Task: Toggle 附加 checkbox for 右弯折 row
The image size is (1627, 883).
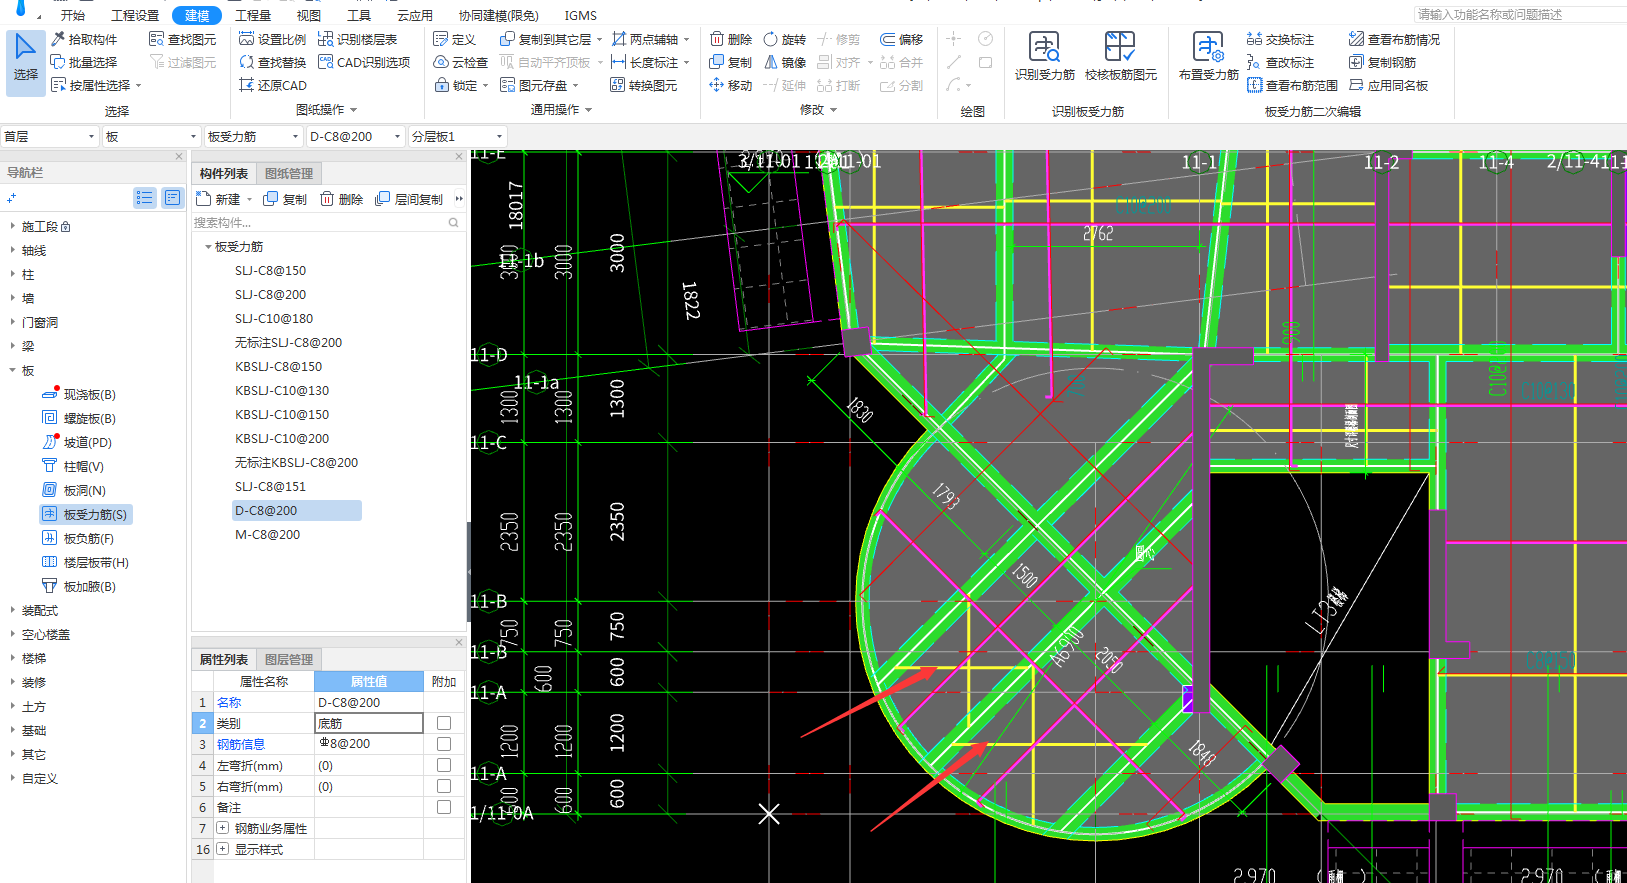Action: coord(444,786)
